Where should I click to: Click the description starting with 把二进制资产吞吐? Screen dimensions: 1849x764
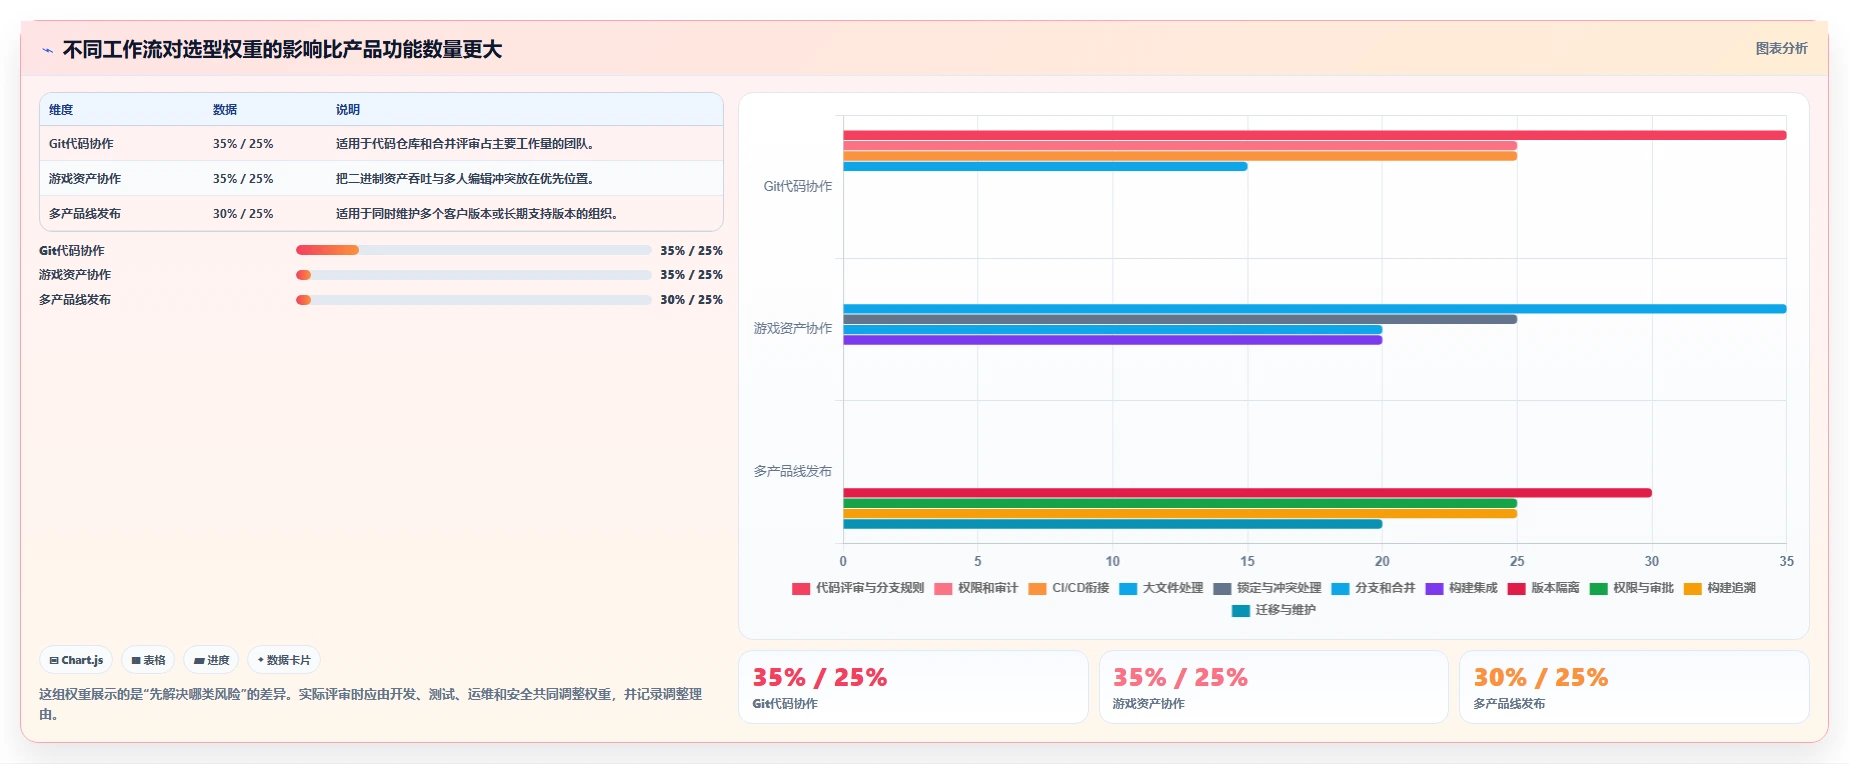tap(467, 179)
